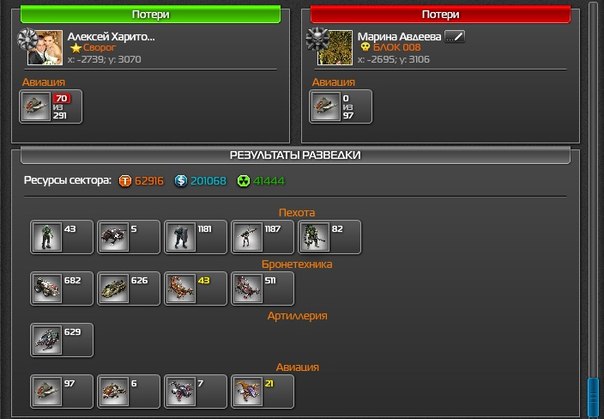Click the rank badge next to Алексей's avatar

click(x=27, y=39)
